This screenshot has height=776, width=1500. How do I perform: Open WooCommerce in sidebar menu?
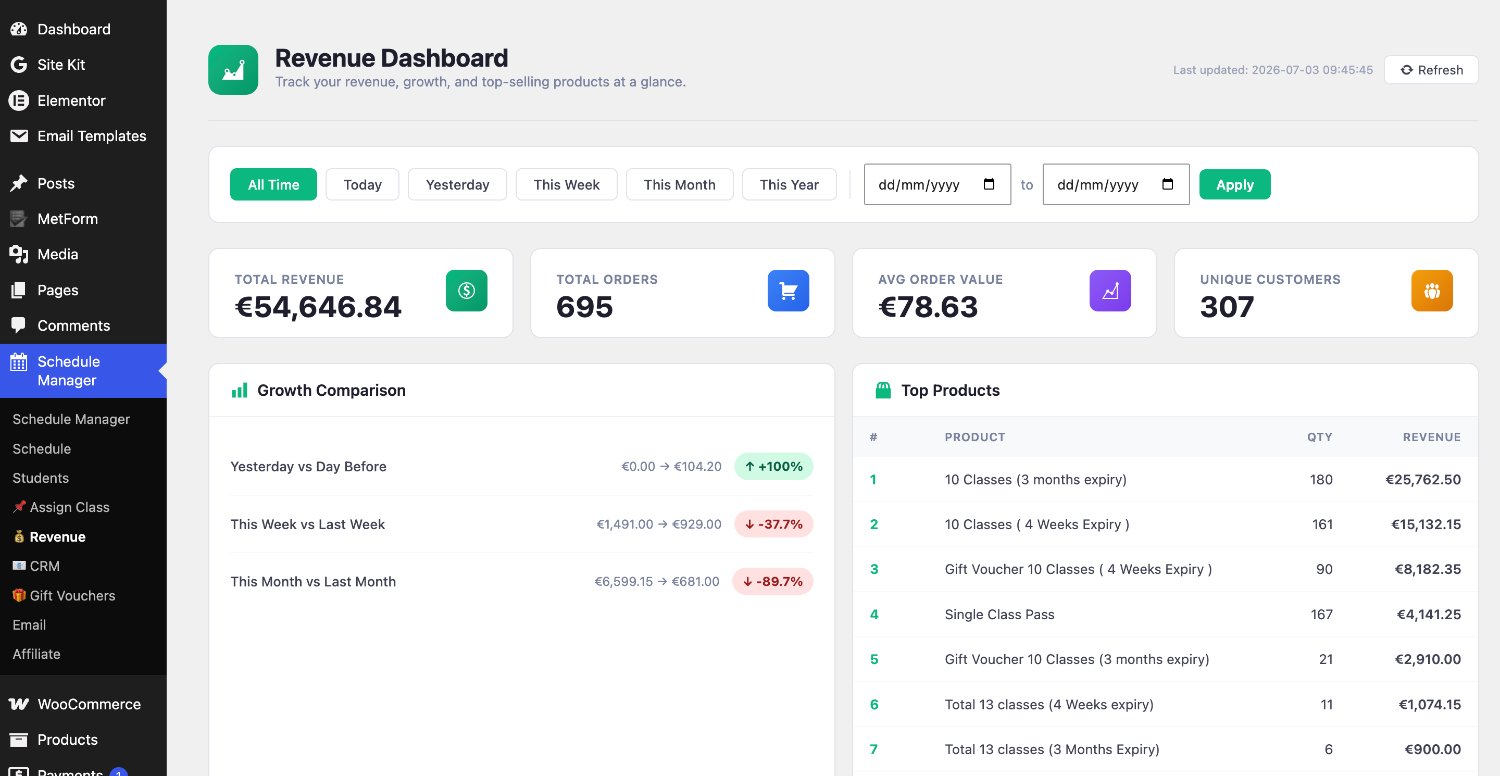point(83,704)
